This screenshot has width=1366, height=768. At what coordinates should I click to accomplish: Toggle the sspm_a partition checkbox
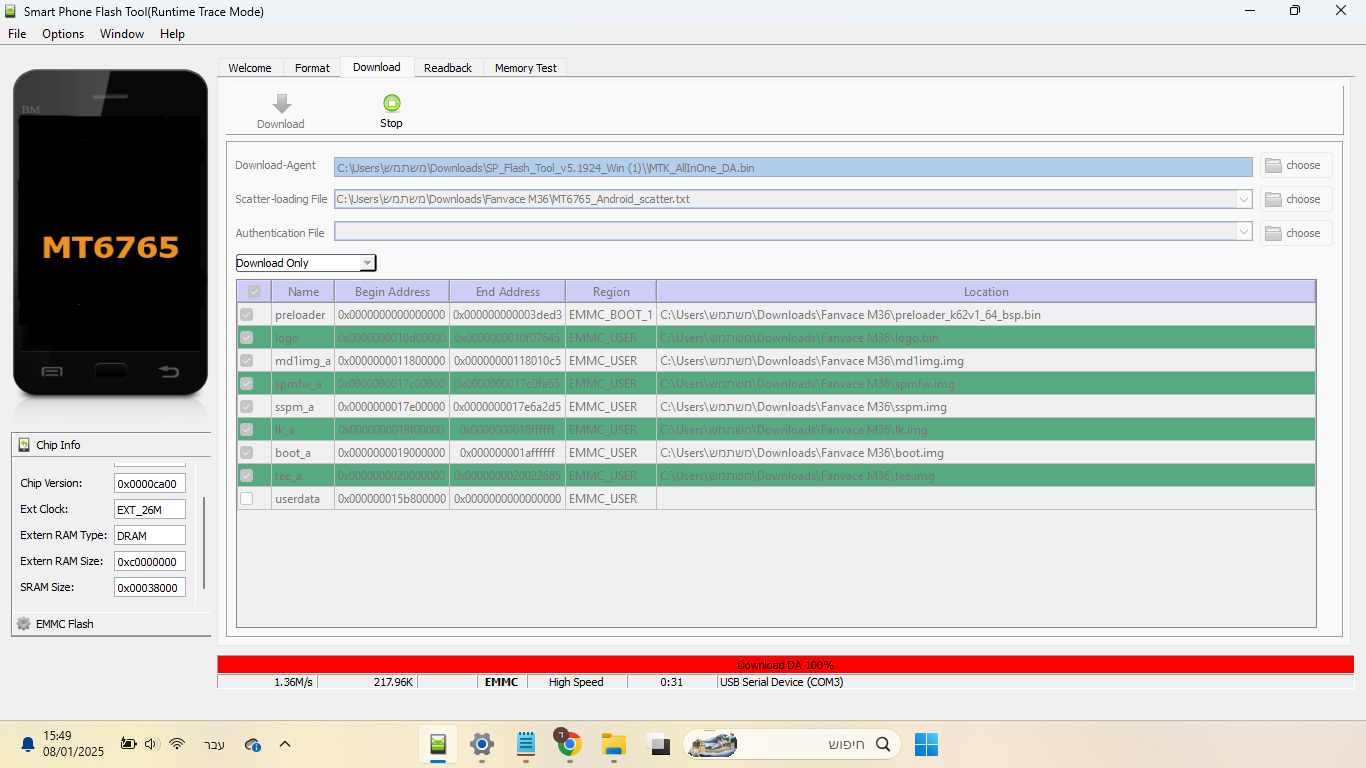[247, 407]
